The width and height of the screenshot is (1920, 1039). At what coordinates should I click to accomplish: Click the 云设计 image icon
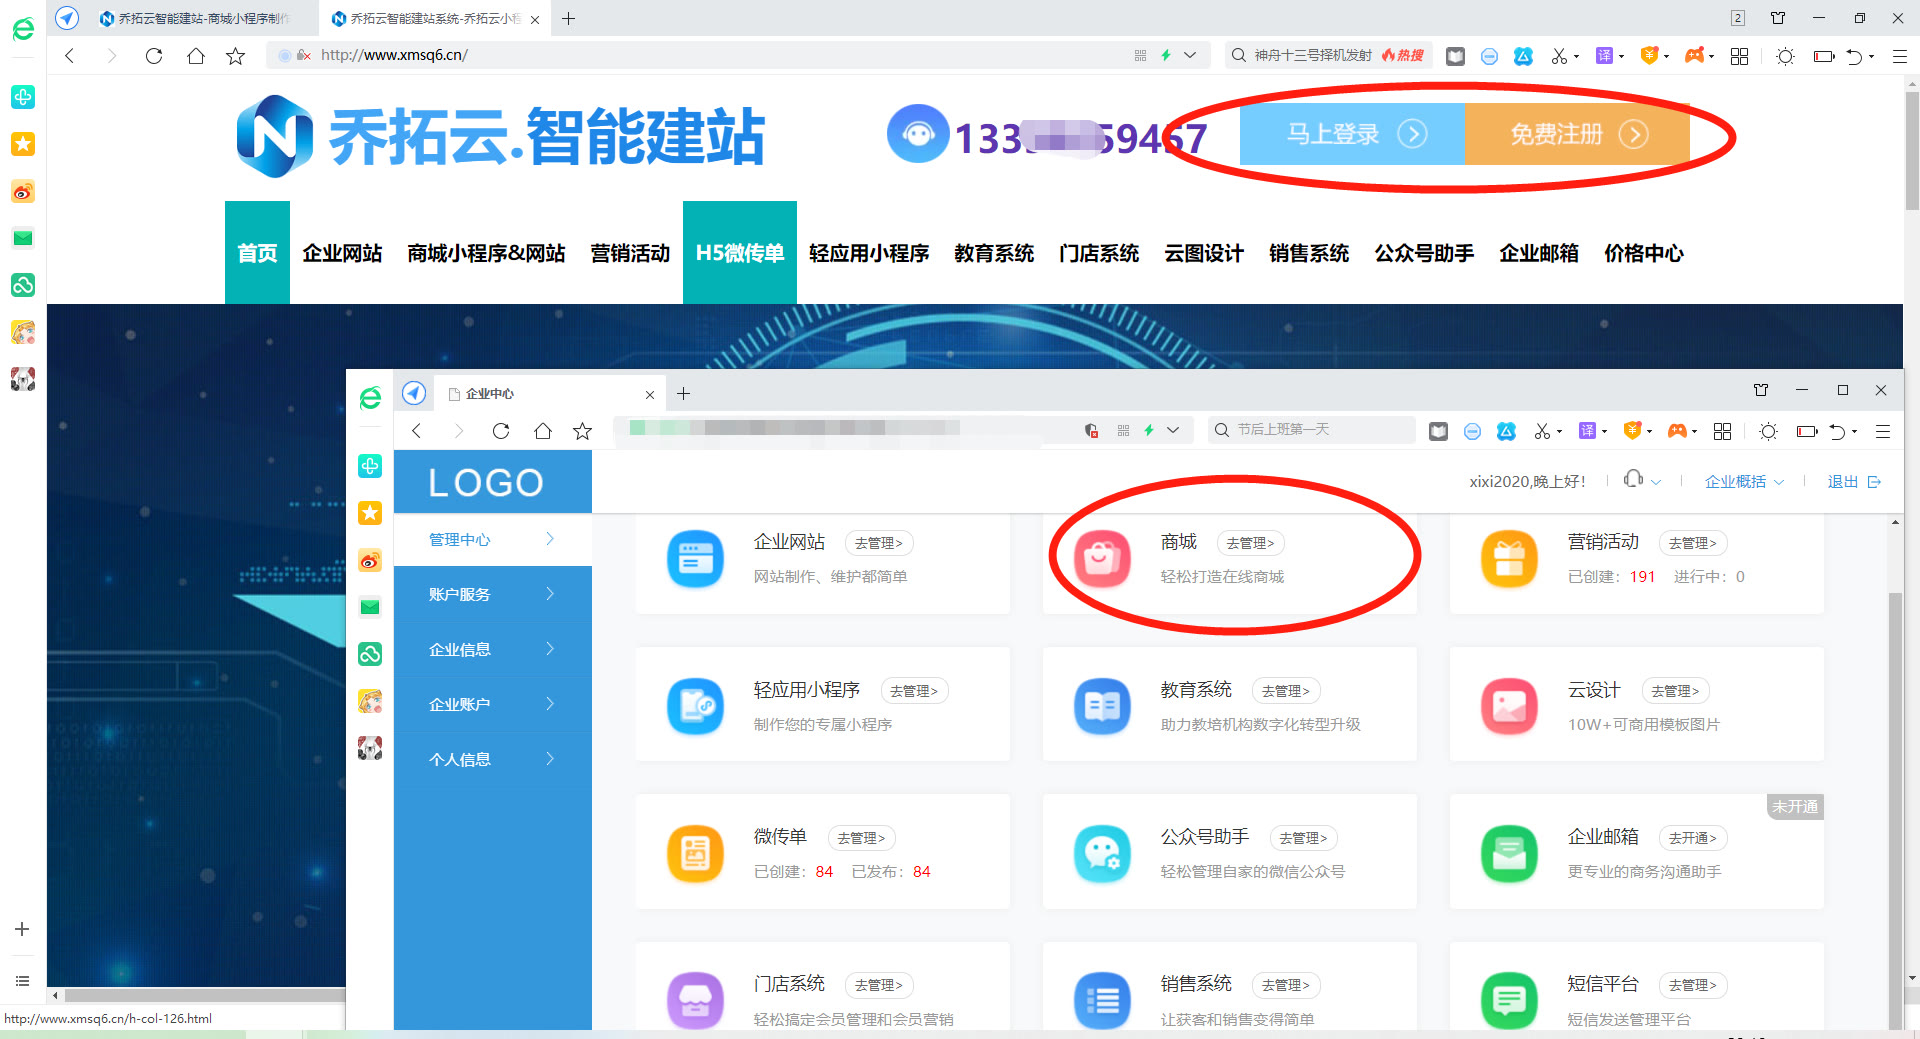pos(1509,706)
